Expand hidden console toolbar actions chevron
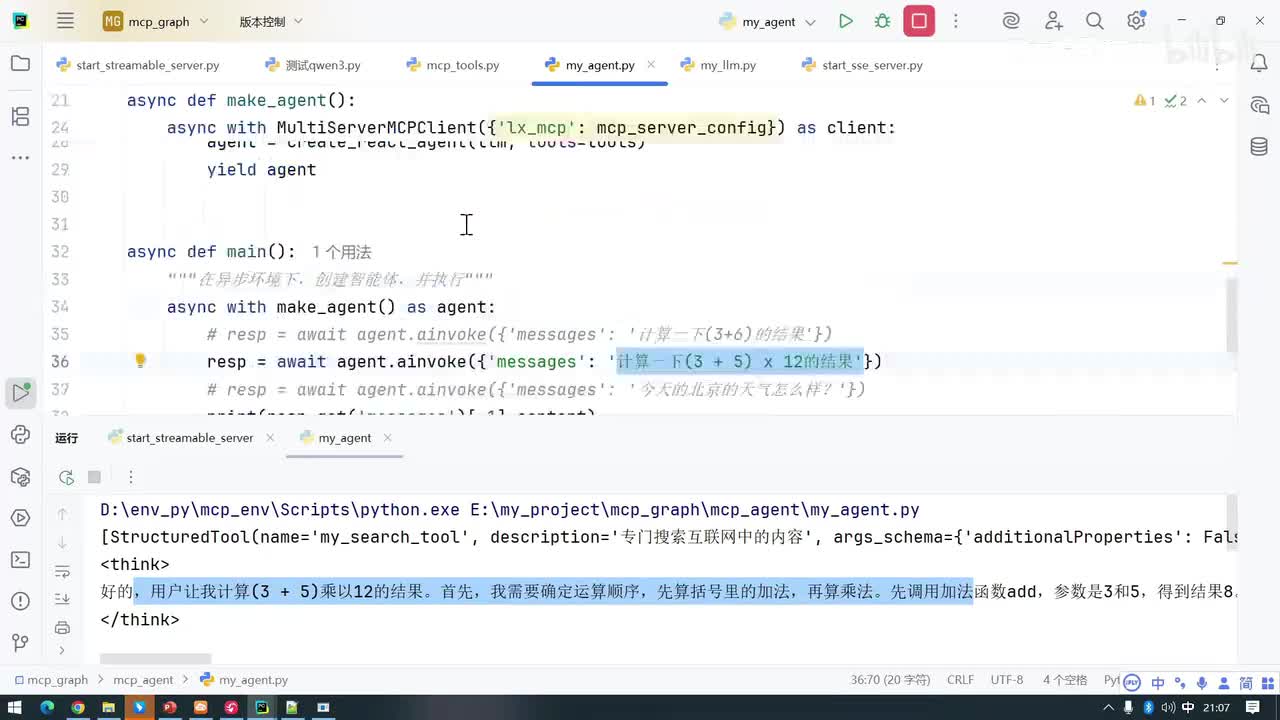1280x720 pixels. coord(62,651)
